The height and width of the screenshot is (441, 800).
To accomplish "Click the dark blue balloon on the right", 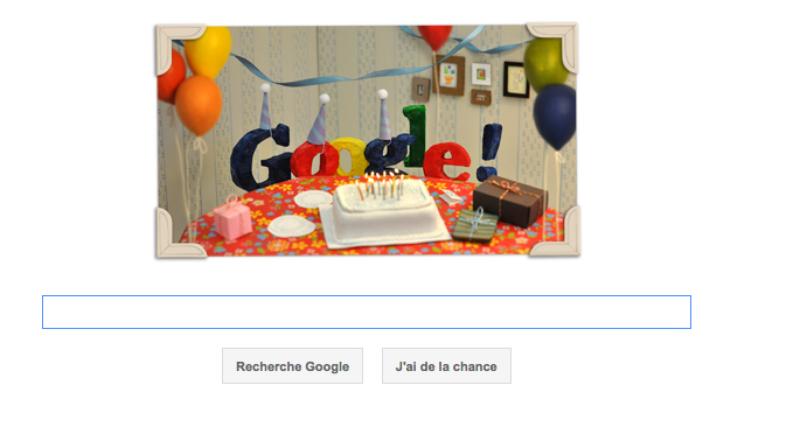I will pos(555,116).
